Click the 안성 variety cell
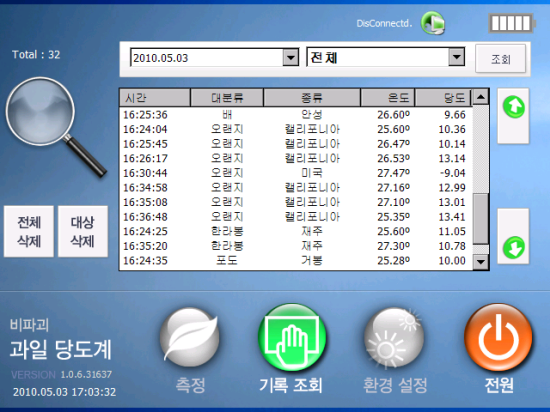Viewport: 550px width, 412px height. click(x=312, y=115)
